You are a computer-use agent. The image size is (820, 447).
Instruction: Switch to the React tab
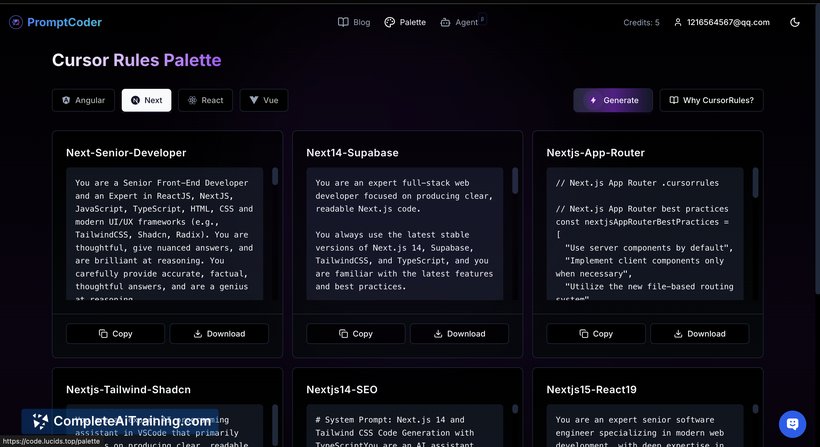pos(206,100)
